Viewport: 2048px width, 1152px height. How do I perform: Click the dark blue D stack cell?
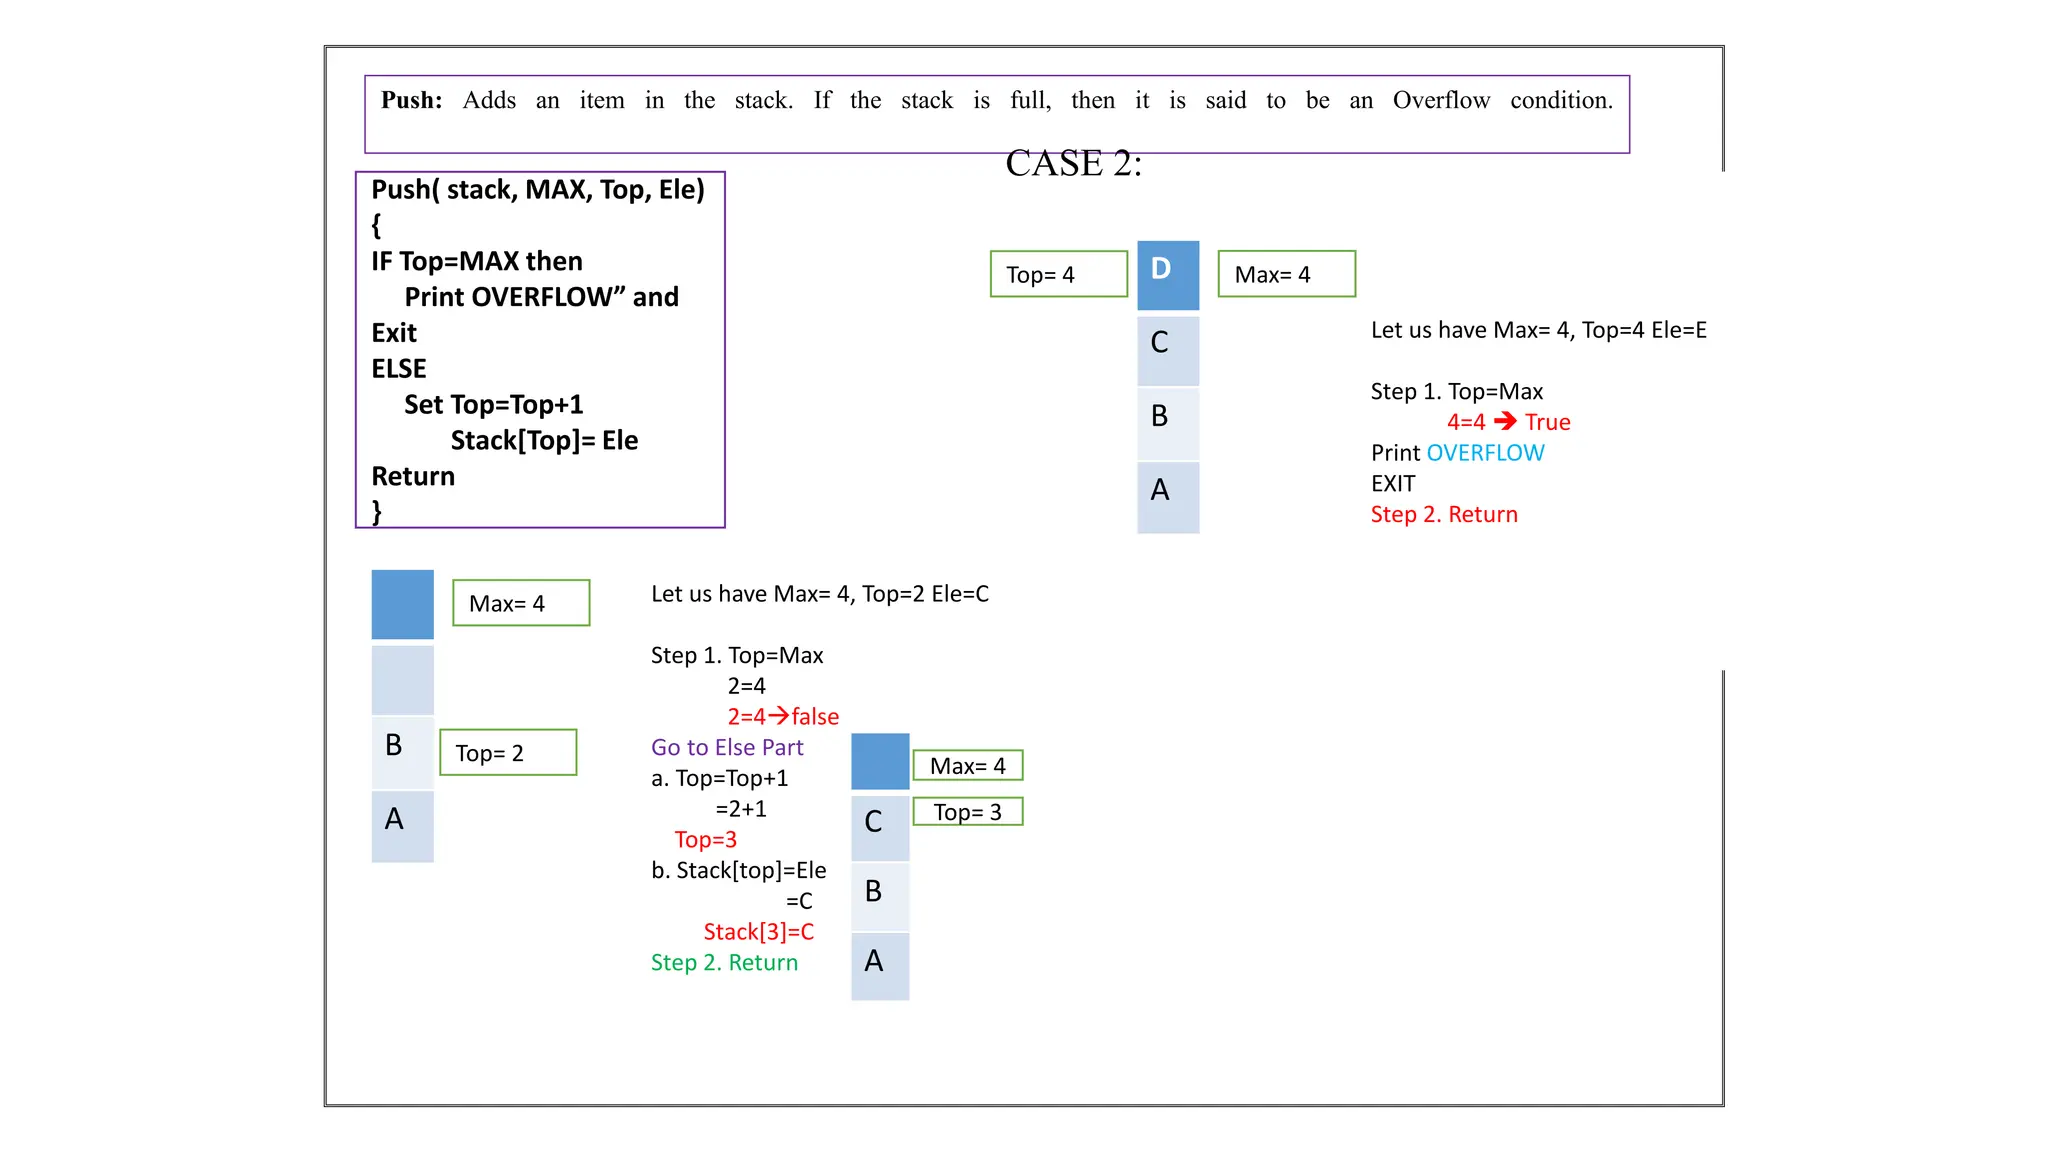[1168, 275]
